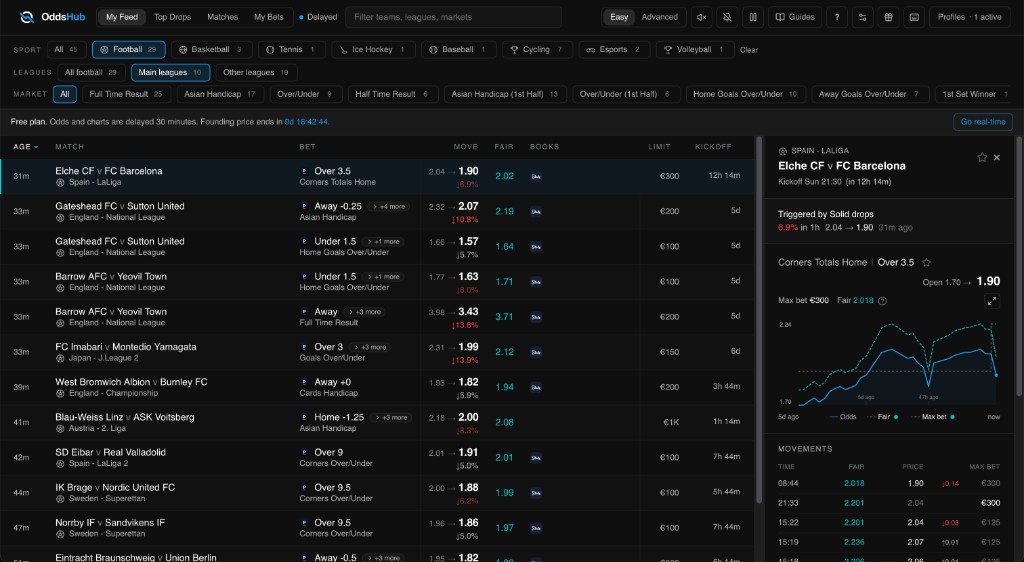Open the Guides button
This screenshot has height=562, width=1024.
[x=795, y=17]
